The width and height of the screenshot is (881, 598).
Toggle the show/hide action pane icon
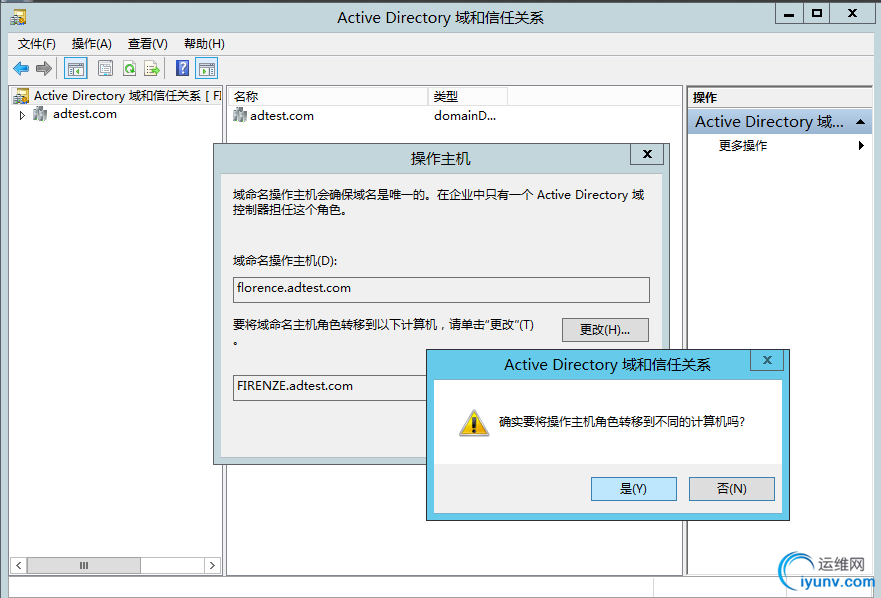click(206, 69)
